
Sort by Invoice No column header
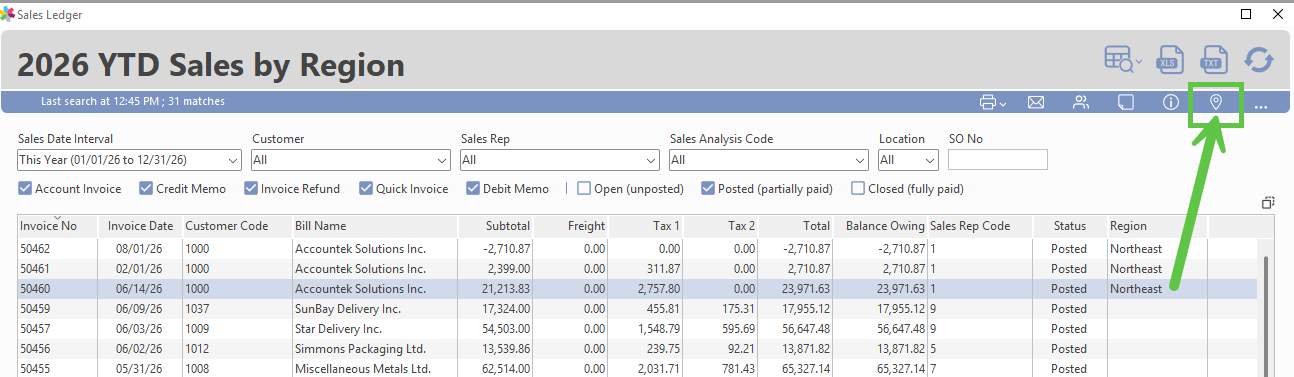pos(57,227)
